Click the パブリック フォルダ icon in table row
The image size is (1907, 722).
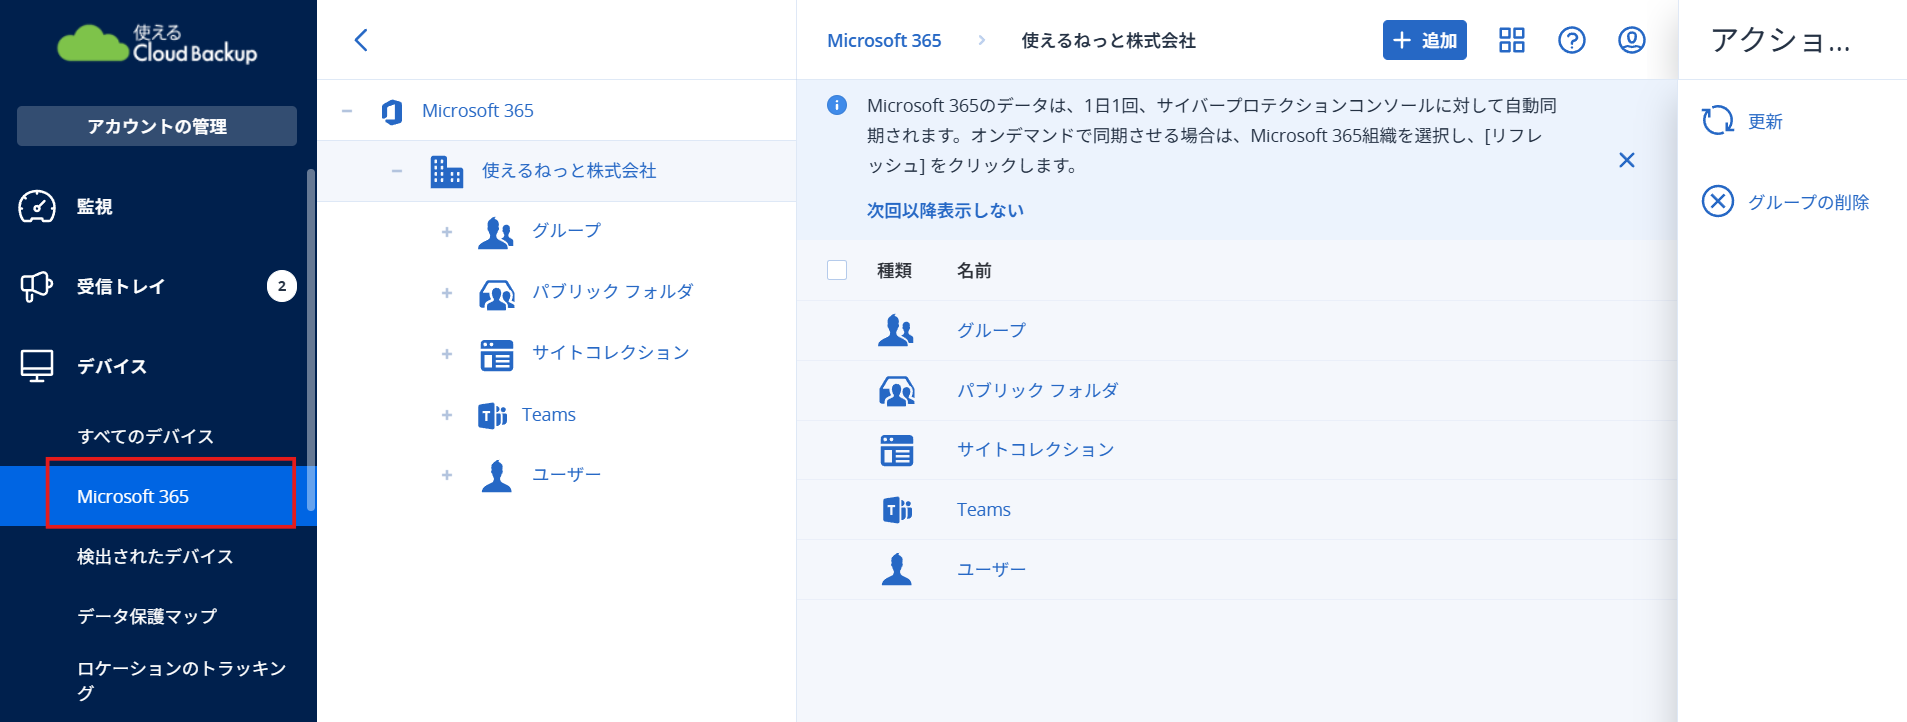coord(897,390)
